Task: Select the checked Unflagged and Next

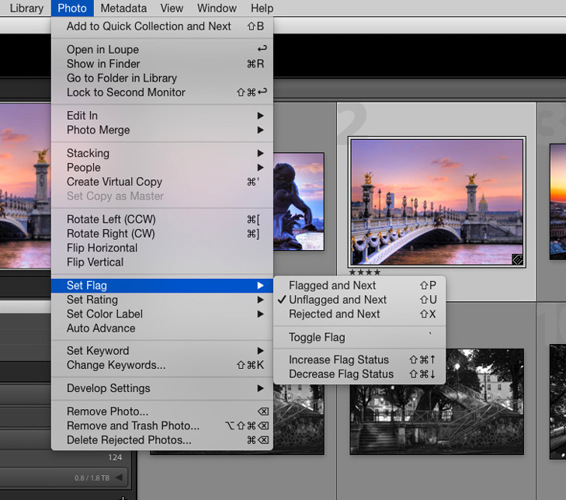Action: 360,300
